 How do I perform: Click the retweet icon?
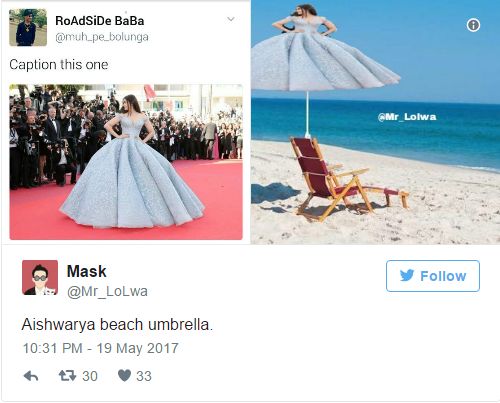point(67,376)
